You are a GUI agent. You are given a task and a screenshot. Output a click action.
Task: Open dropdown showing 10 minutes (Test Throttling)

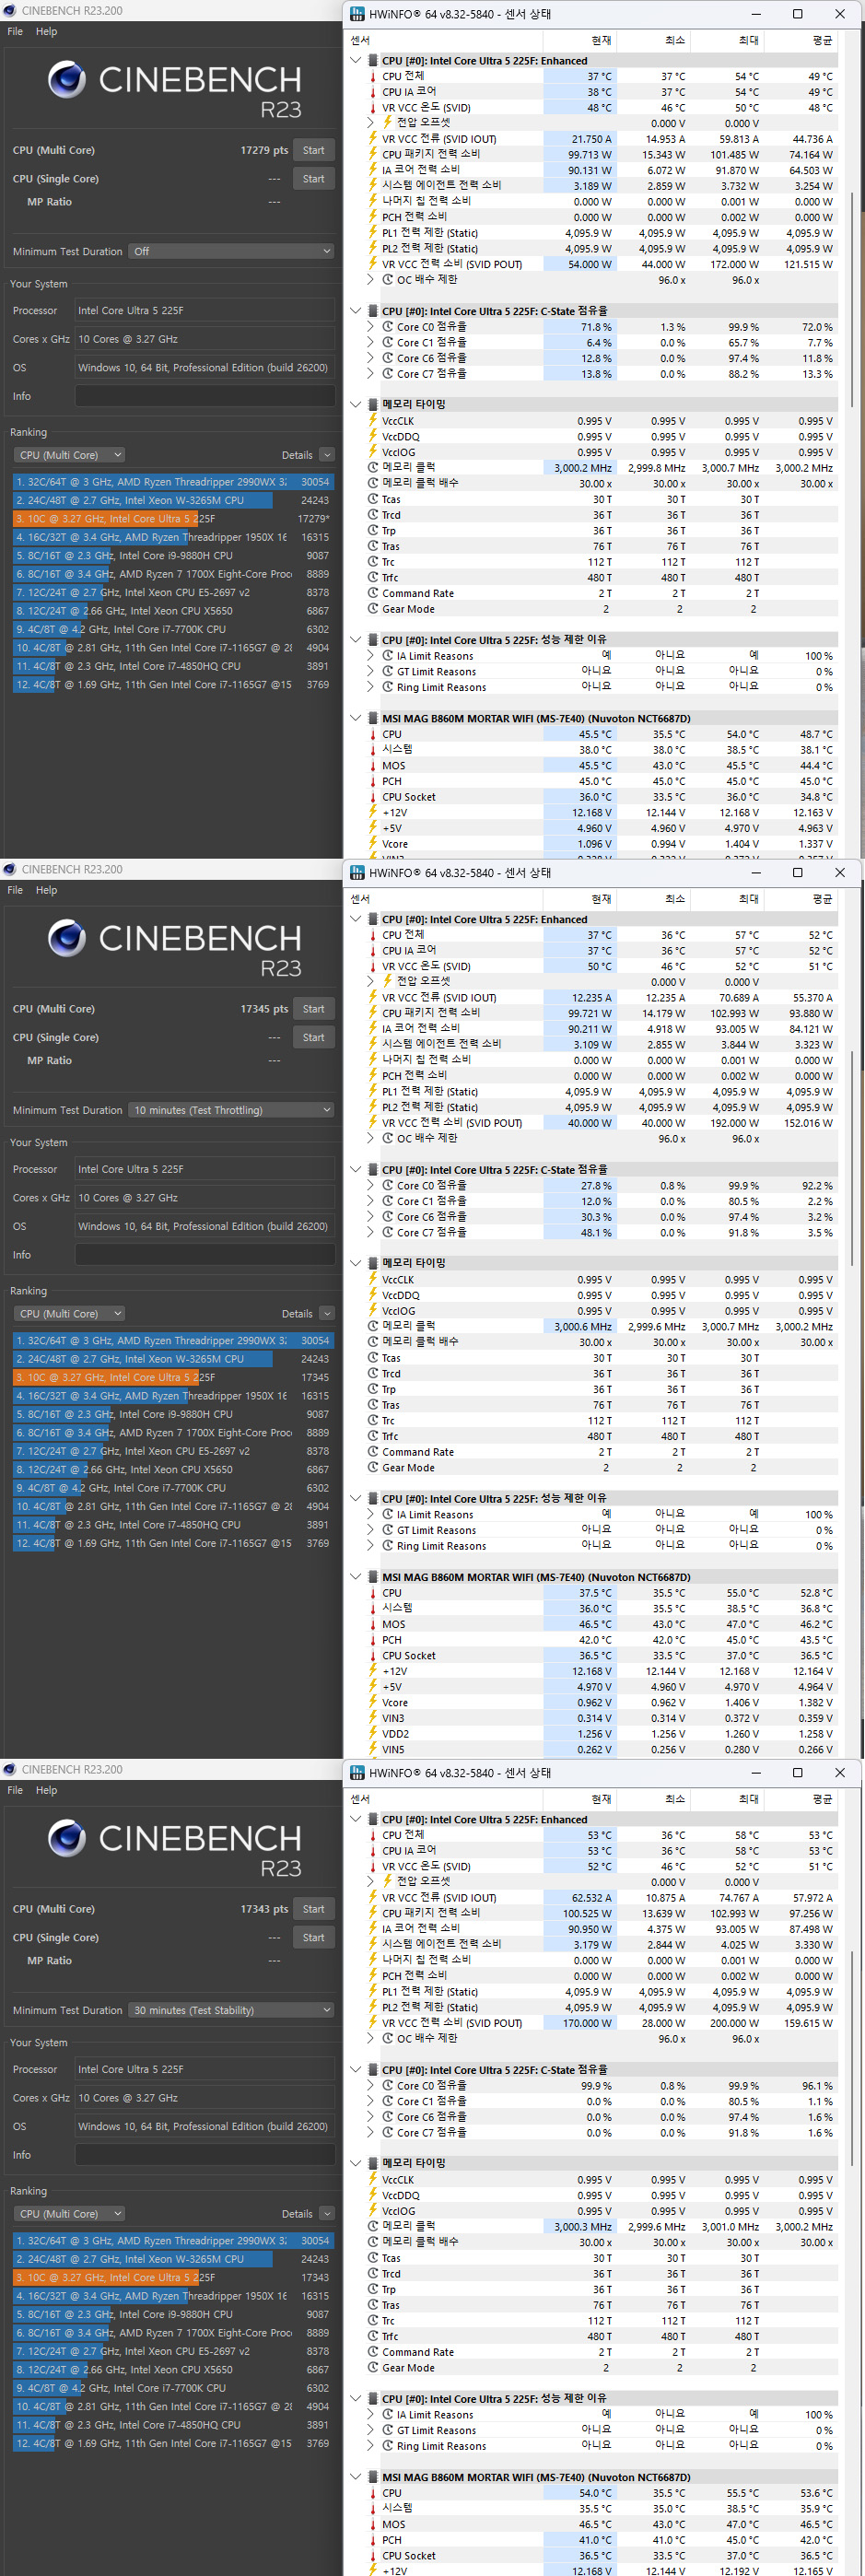(x=232, y=1110)
